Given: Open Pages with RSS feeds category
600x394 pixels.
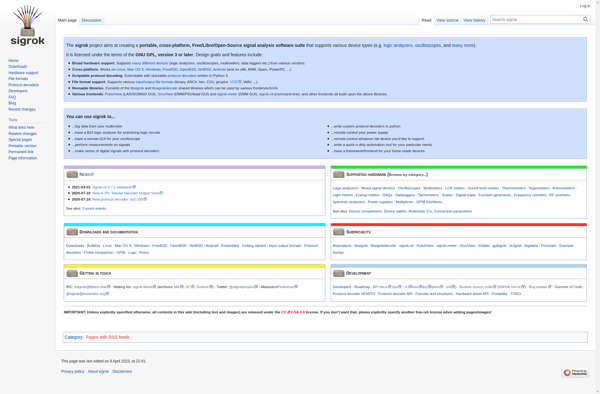Looking at the screenshot, I should pyautogui.click(x=108, y=337).
